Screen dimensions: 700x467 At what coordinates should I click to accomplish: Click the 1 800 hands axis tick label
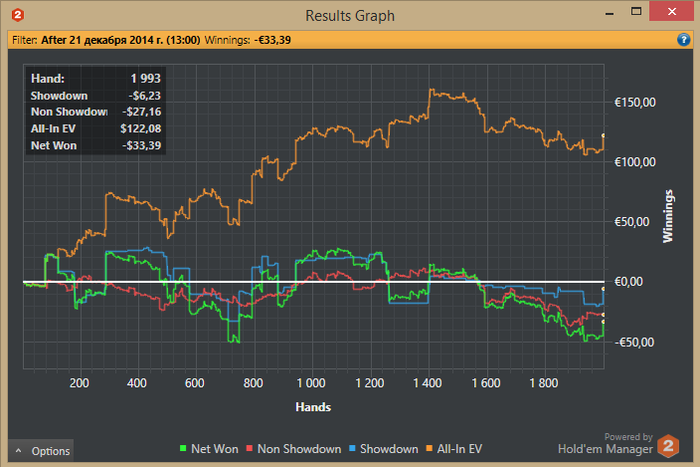(x=543, y=383)
